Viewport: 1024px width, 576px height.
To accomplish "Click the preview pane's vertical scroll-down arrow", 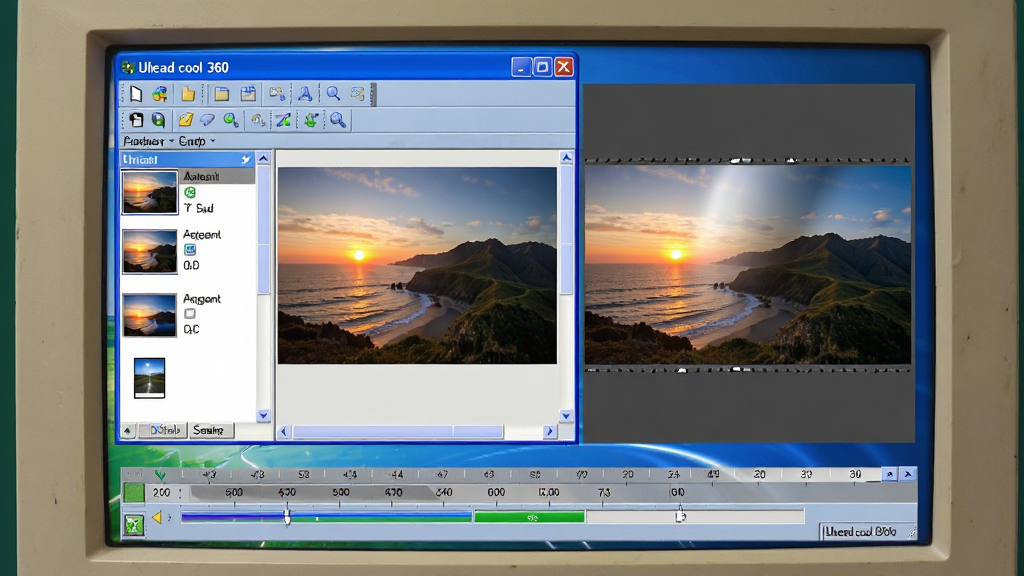I will 566,416.
